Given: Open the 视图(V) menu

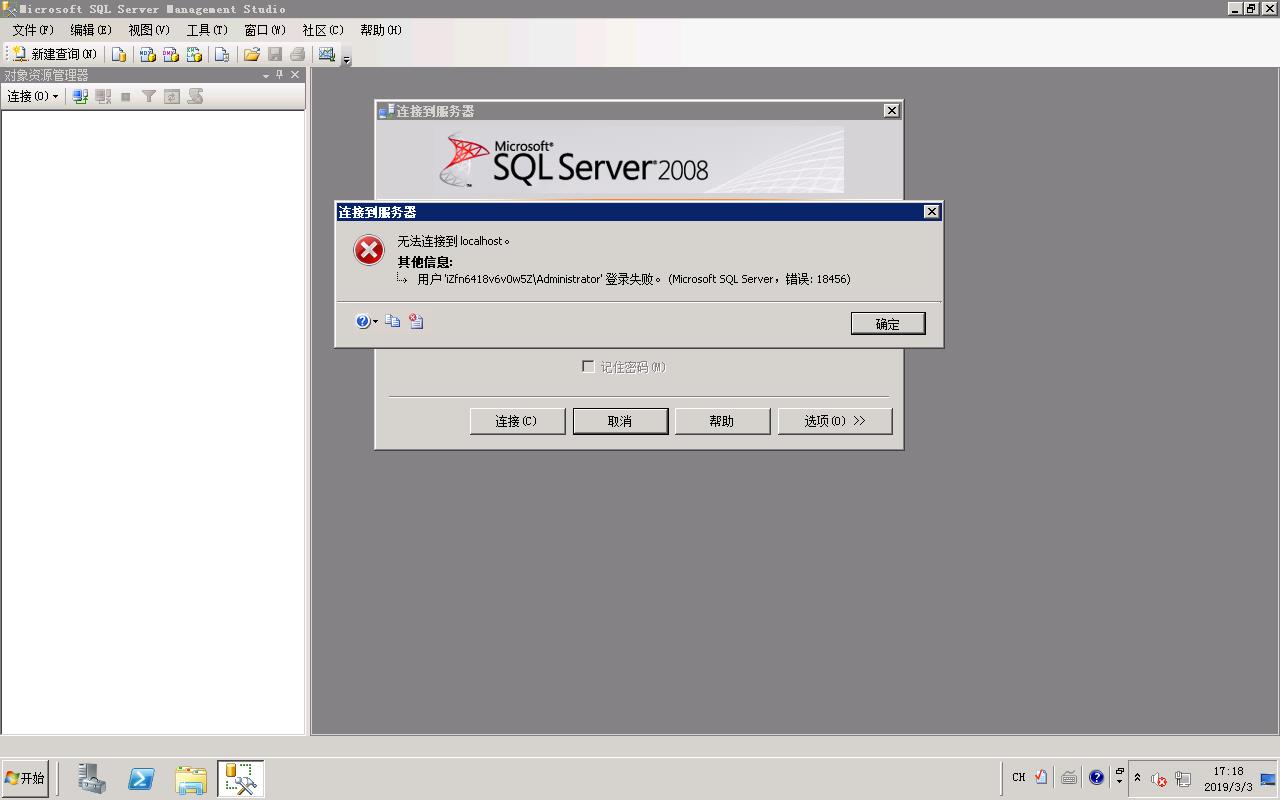Looking at the screenshot, I should (x=148, y=30).
